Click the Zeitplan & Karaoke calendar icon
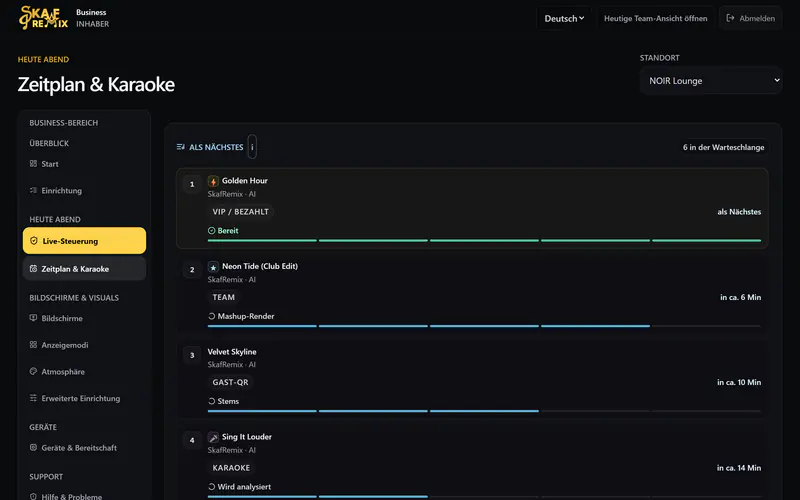Image resolution: width=800 pixels, height=500 pixels. point(33,269)
